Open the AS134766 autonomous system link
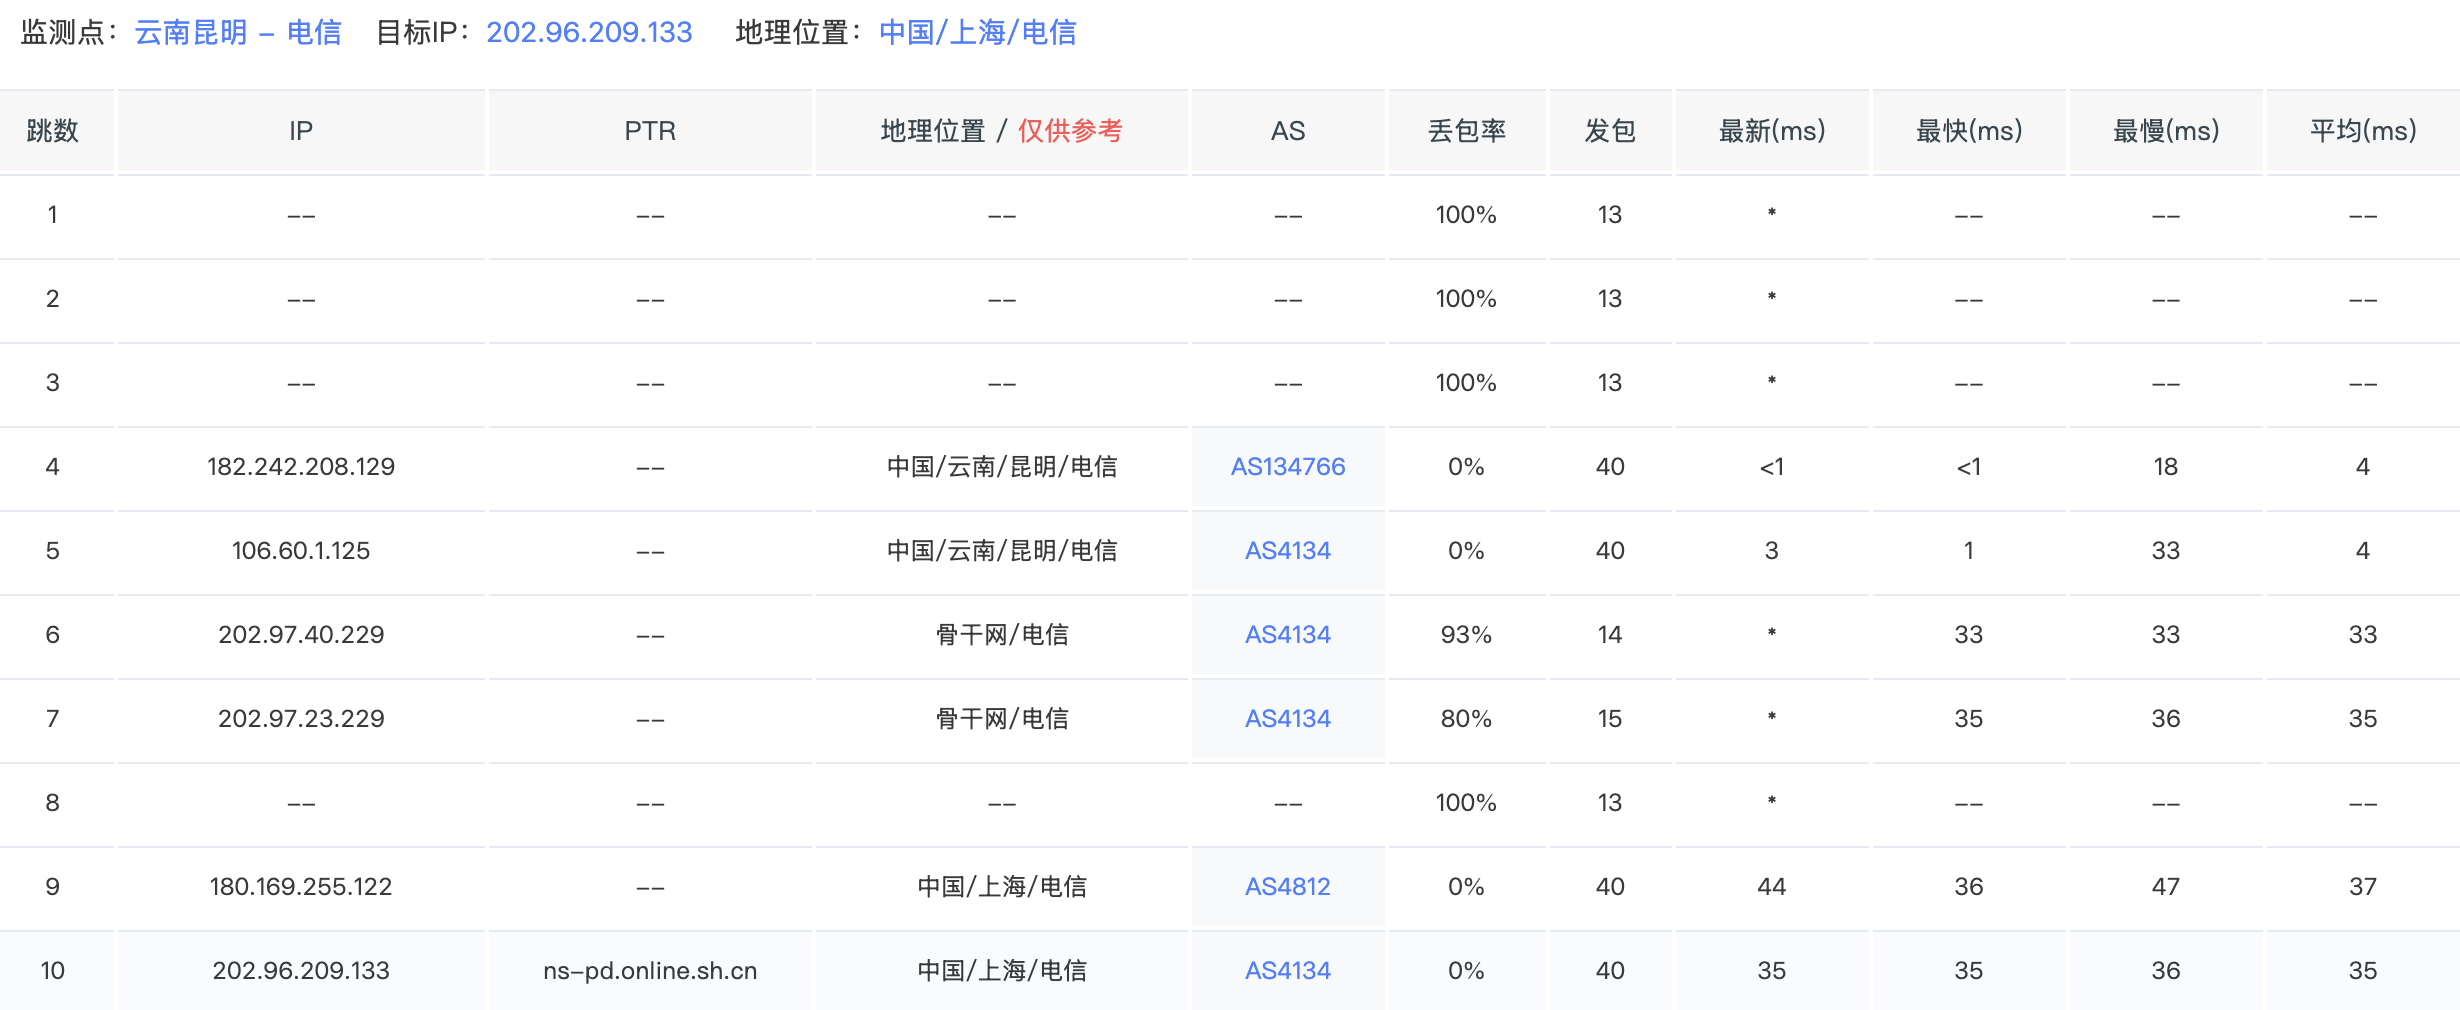The height and width of the screenshot is (1010, 2460). 1287,466
